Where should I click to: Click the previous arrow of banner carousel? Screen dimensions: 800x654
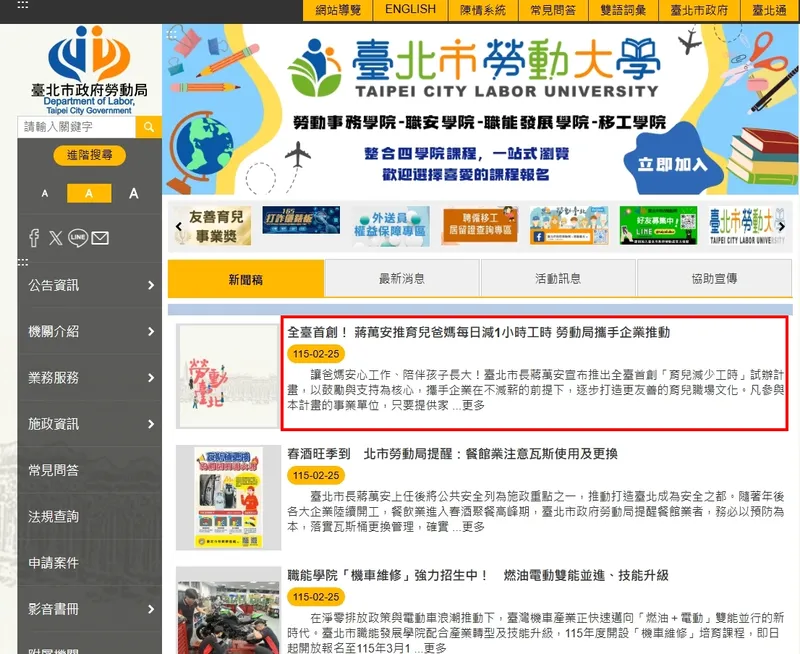click(x=179, y=226)
